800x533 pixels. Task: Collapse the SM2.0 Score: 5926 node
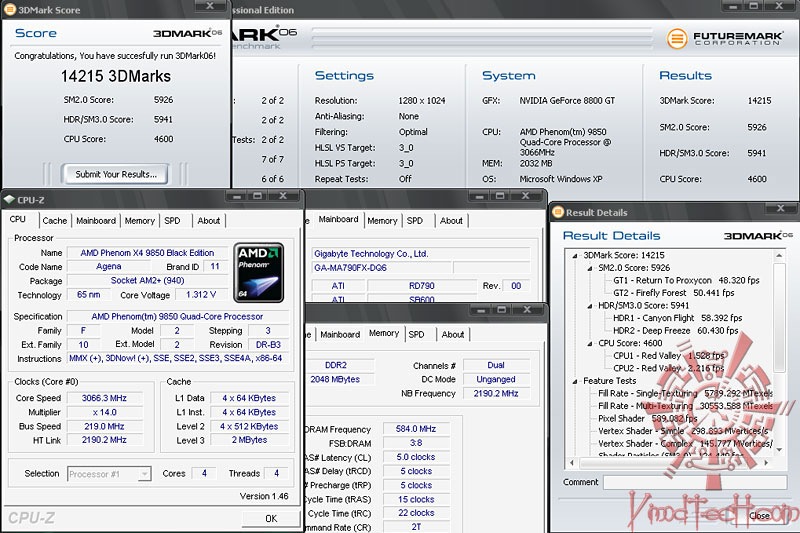tap(590, 268)
